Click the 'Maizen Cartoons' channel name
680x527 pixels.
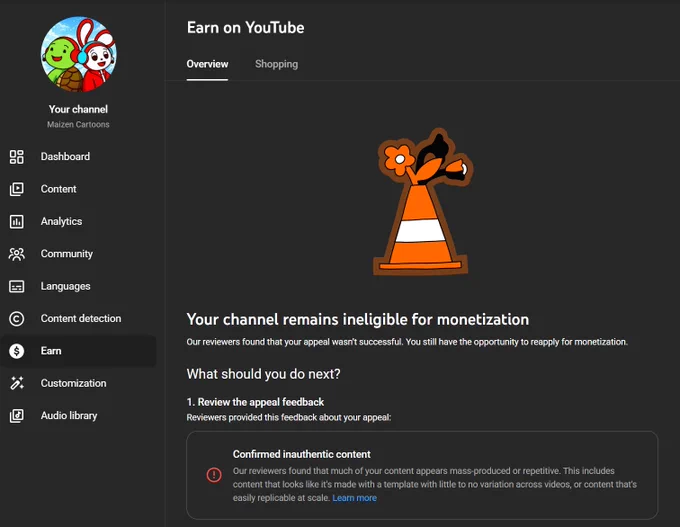pos(78,124)
